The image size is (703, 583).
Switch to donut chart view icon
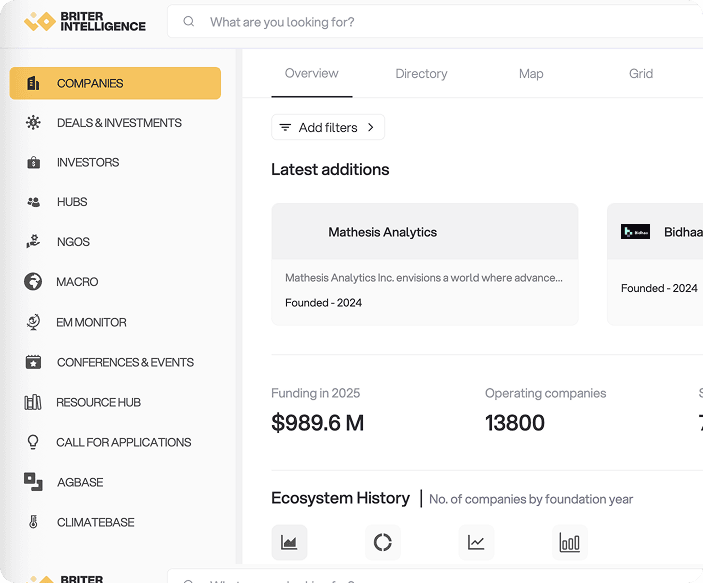[382, 542]
